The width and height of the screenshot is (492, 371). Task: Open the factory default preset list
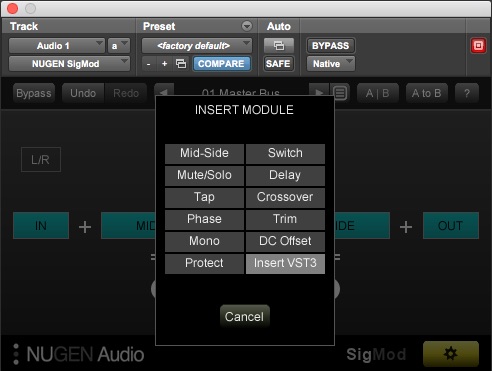(197, 46)
